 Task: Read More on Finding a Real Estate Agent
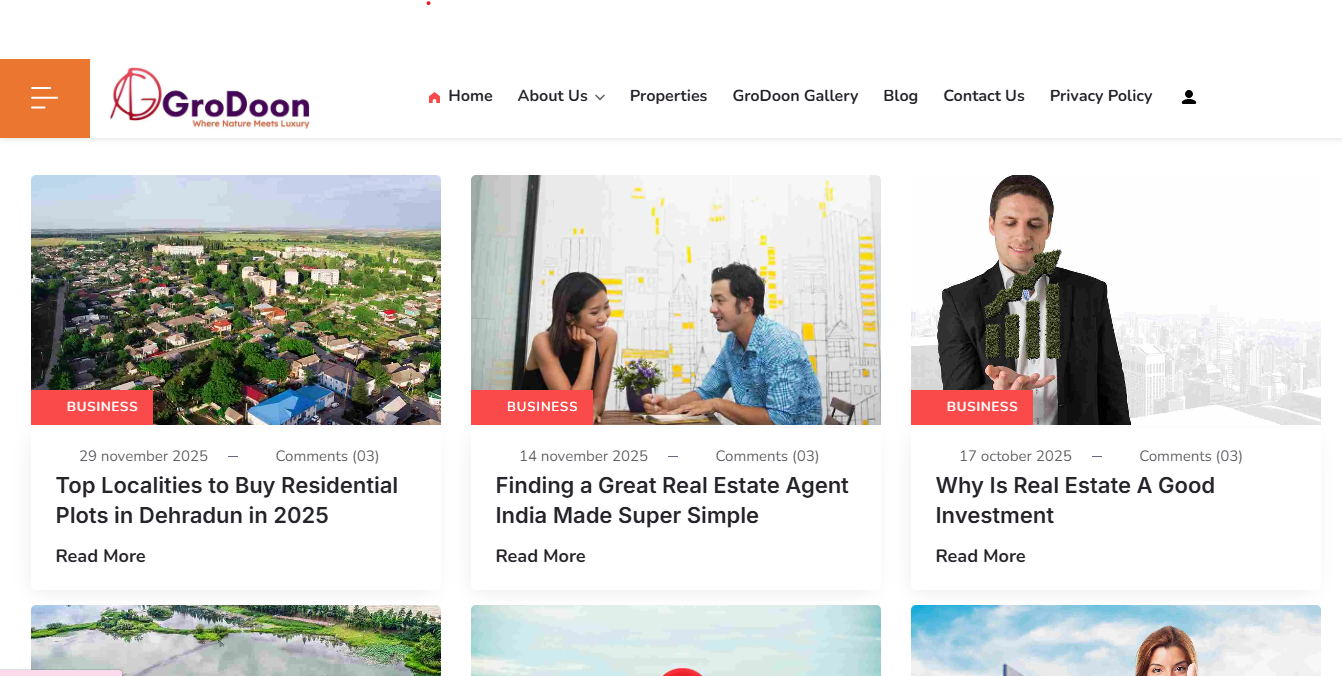click(541, 556)
